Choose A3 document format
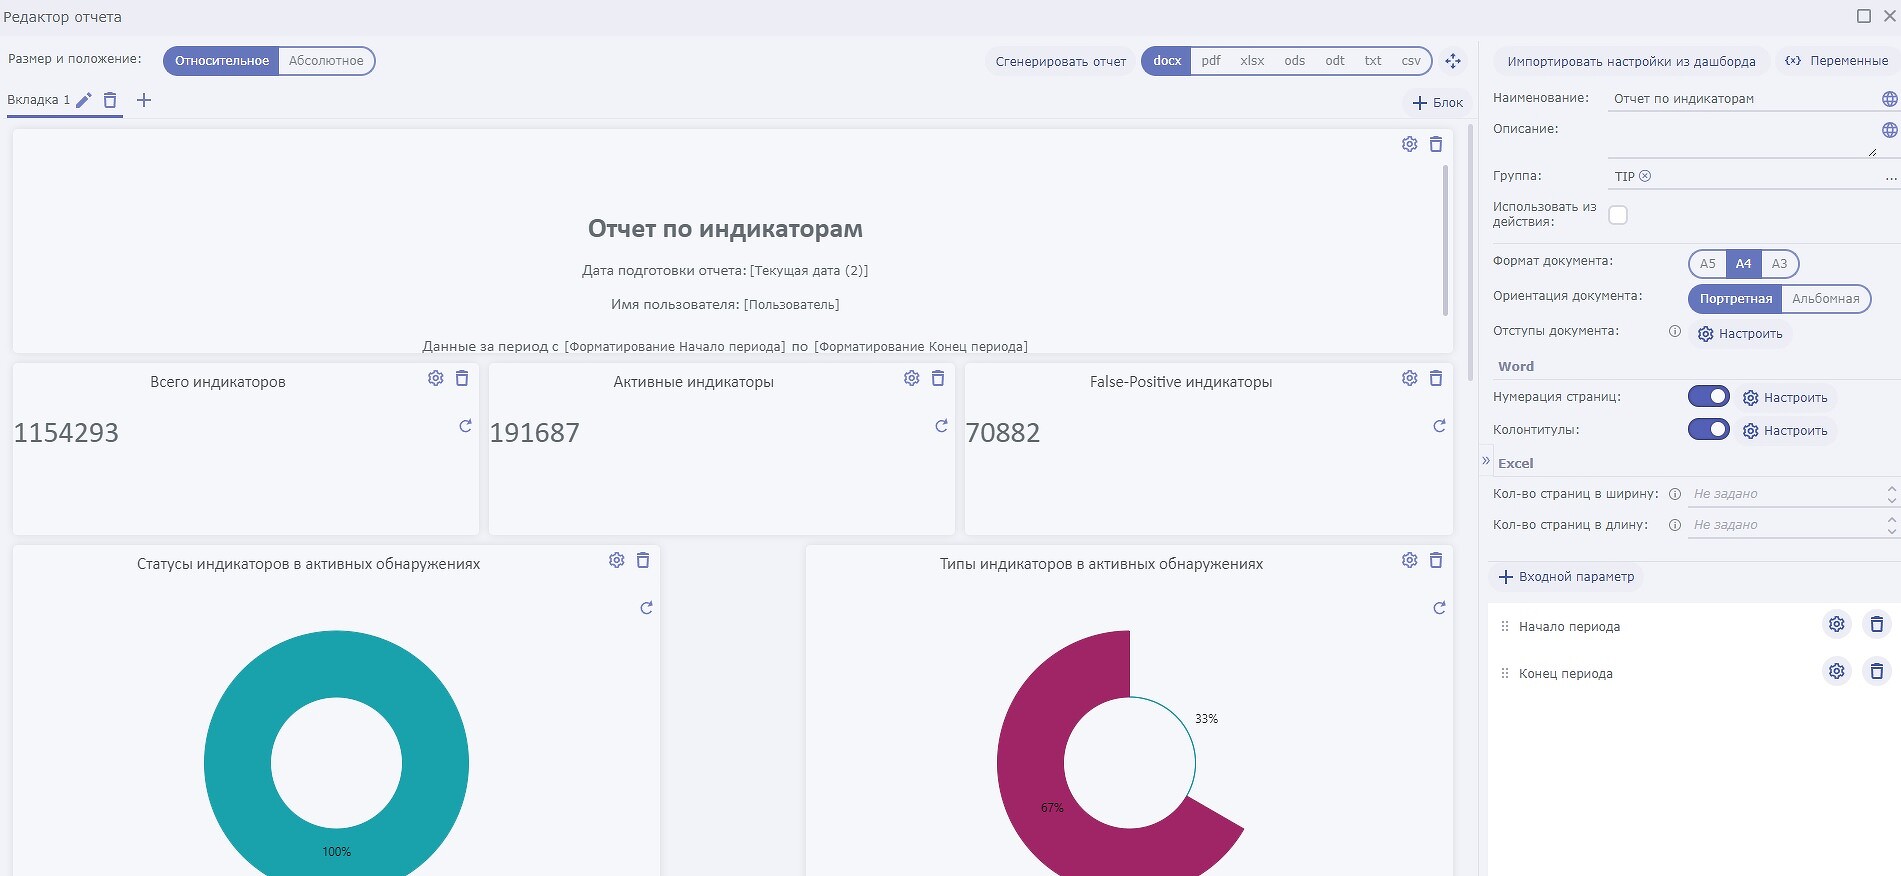 (x=1779, y=264)
